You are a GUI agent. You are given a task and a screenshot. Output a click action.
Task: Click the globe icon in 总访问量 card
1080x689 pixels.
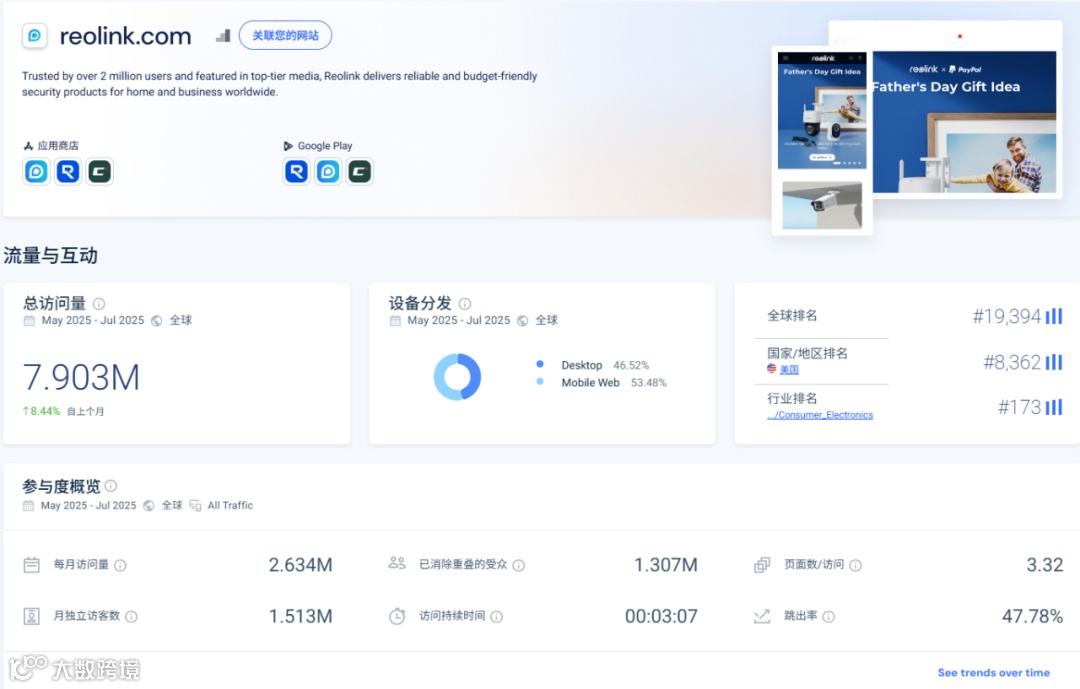[x=156, y=320]
